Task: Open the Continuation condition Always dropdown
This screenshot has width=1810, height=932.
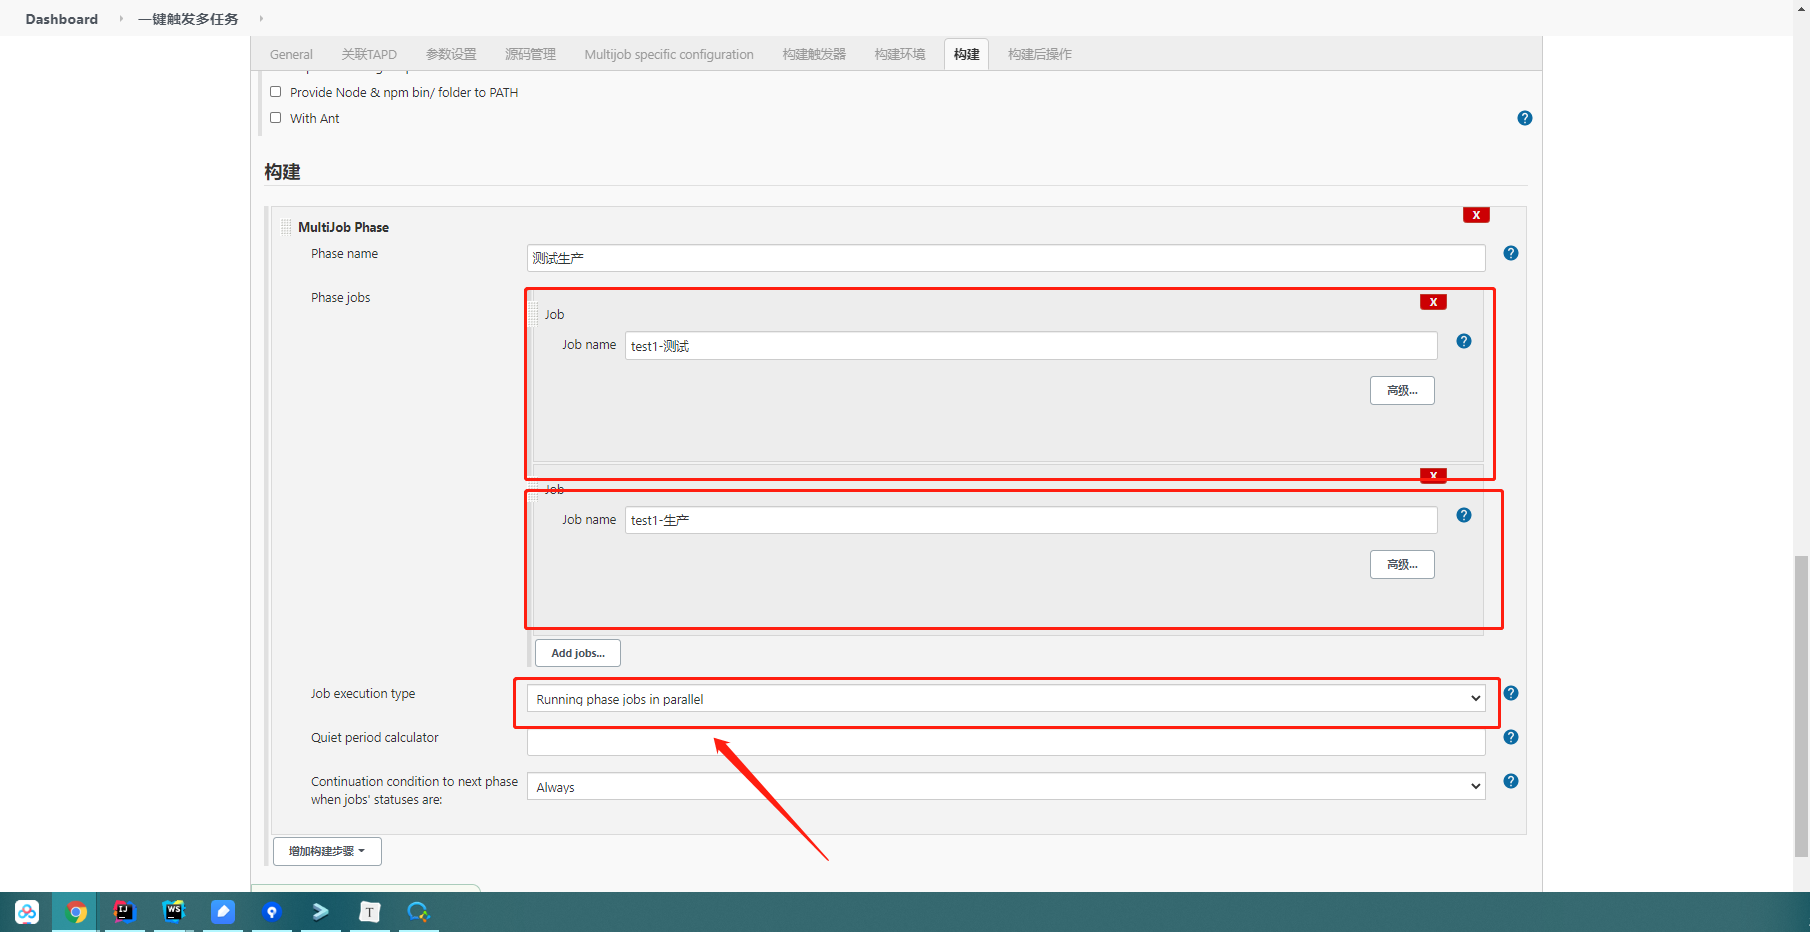Action: pyautogui.click(x=1006, y=787)
